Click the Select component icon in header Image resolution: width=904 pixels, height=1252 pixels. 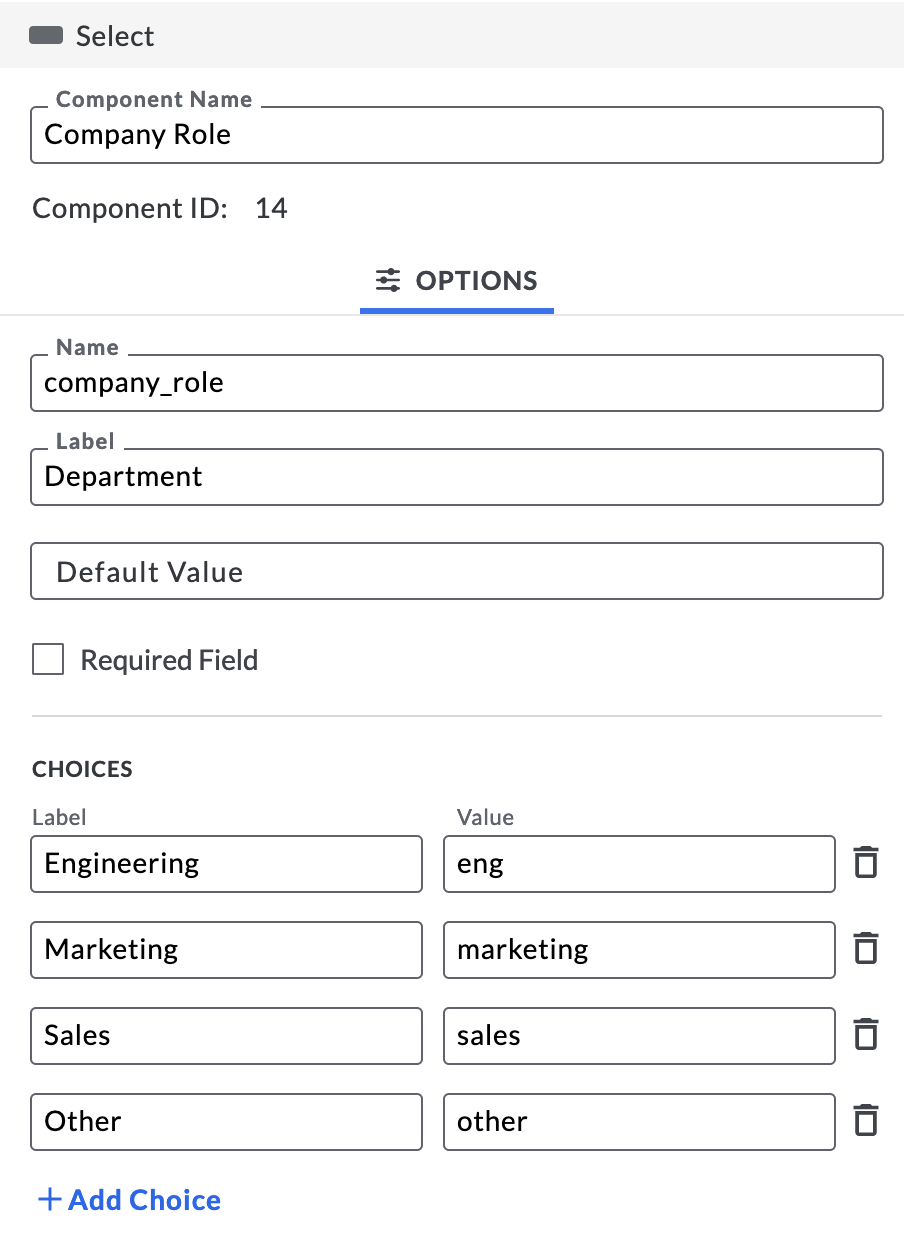[46, 36]
